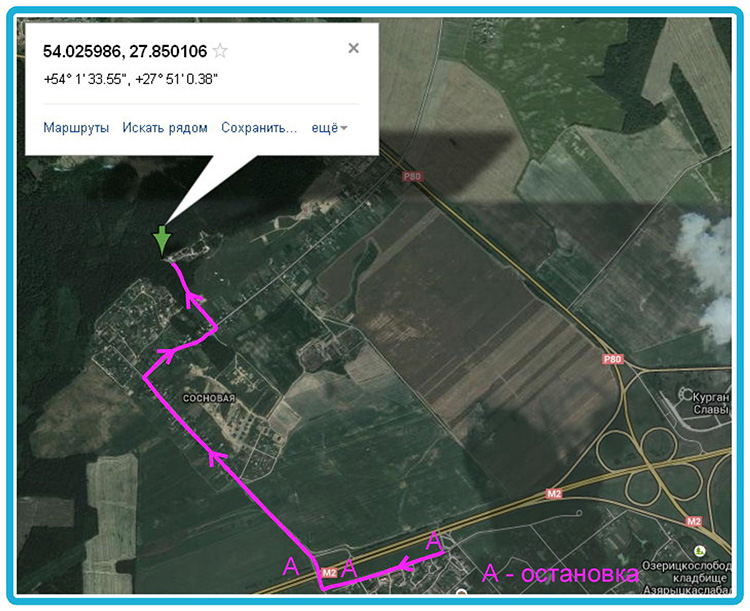
Task: Choose the Сохранить… link
Action: point(259,128)
